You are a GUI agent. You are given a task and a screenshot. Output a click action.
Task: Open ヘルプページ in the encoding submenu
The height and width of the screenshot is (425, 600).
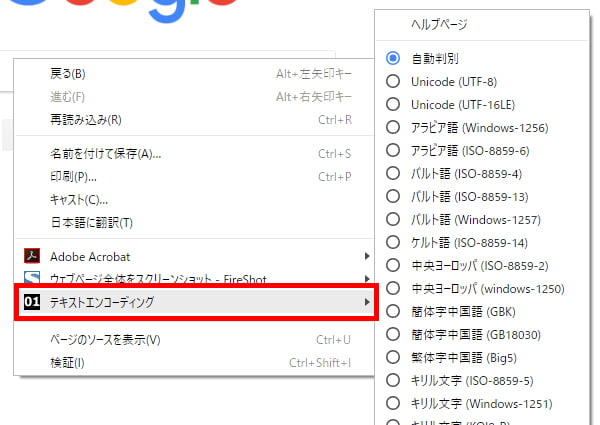click(x=438, y=24)
